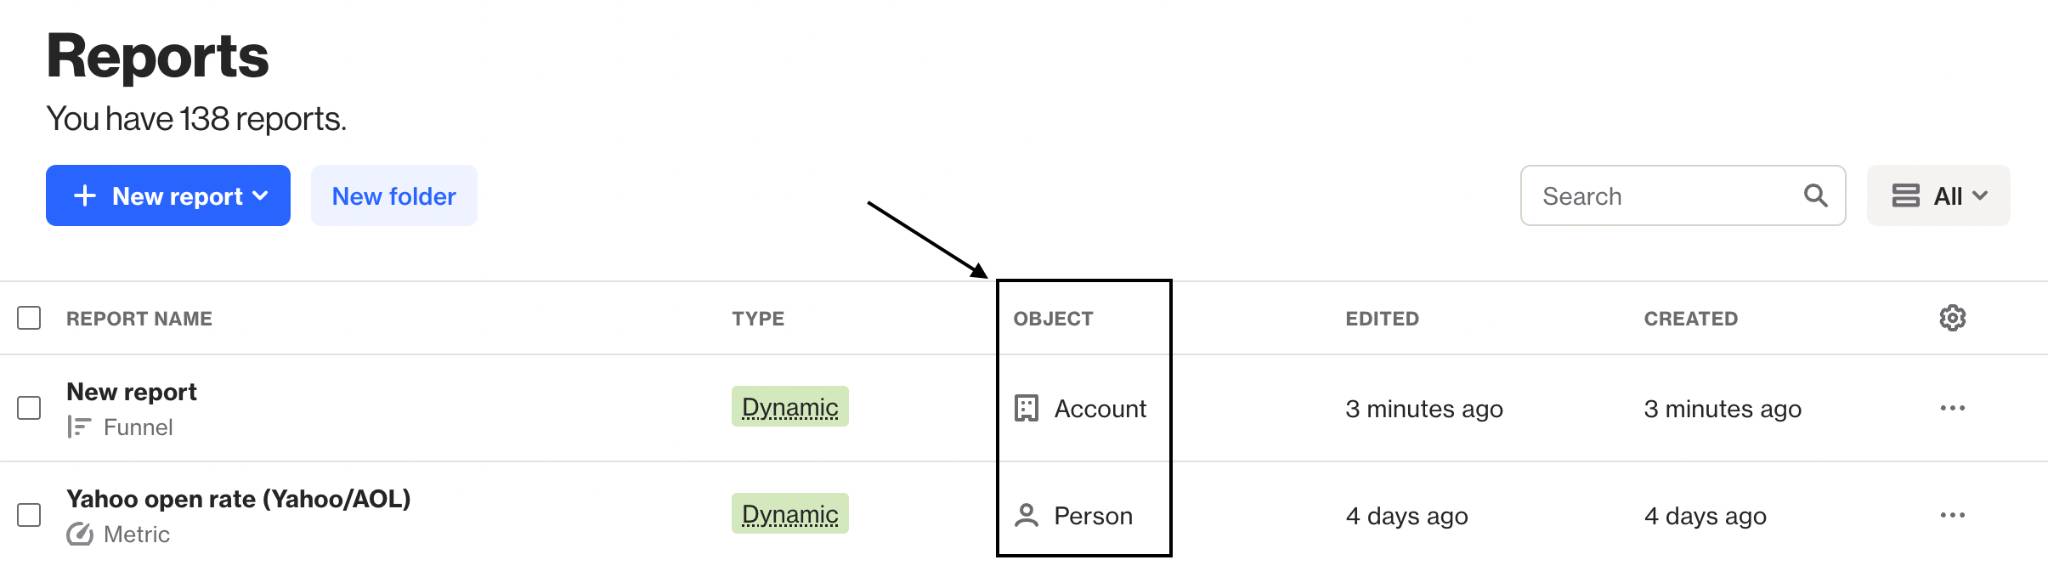Open the All view filter dropdown
Viewport: 2048px width, 562px height.
(x=1938, y=196)
